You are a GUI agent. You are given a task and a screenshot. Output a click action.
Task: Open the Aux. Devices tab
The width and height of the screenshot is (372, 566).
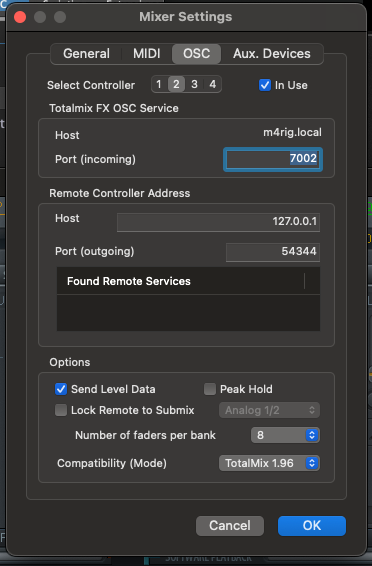(x=271, y=54)
